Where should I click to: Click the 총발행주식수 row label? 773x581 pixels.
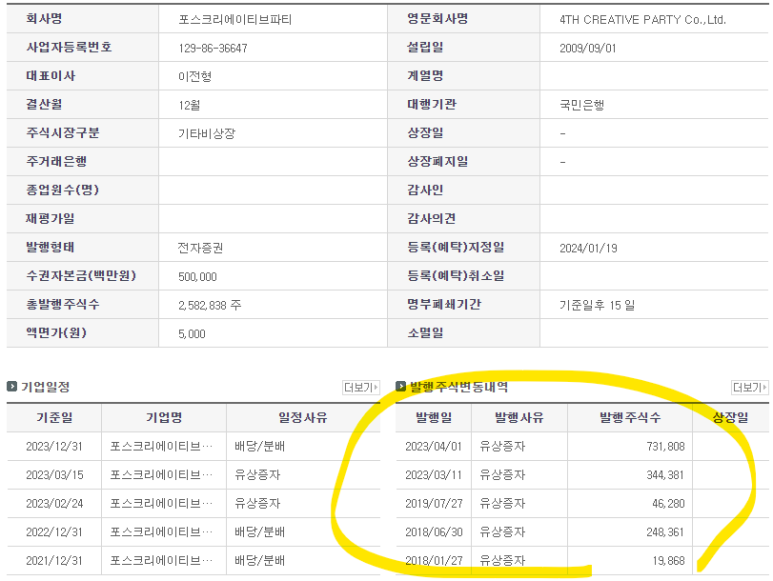point(63,305)
